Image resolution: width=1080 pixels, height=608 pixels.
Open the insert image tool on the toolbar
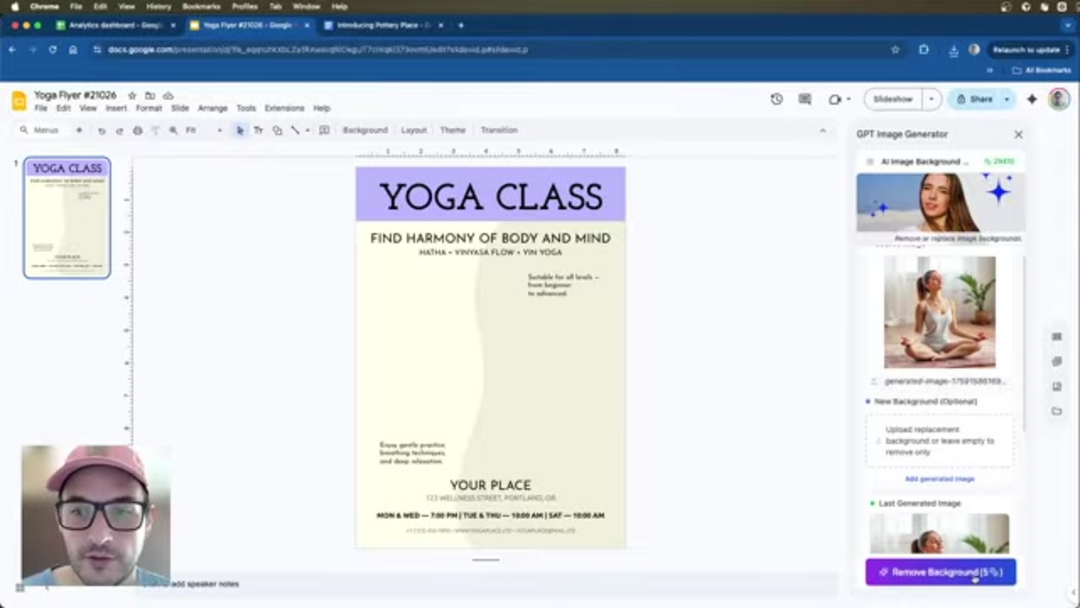pos(324,130)
